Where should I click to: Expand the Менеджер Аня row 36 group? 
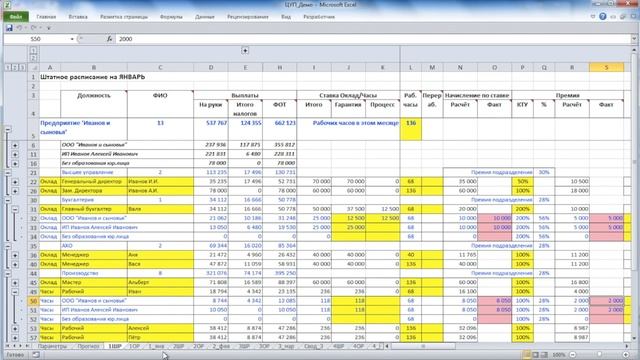click(15, 255)
